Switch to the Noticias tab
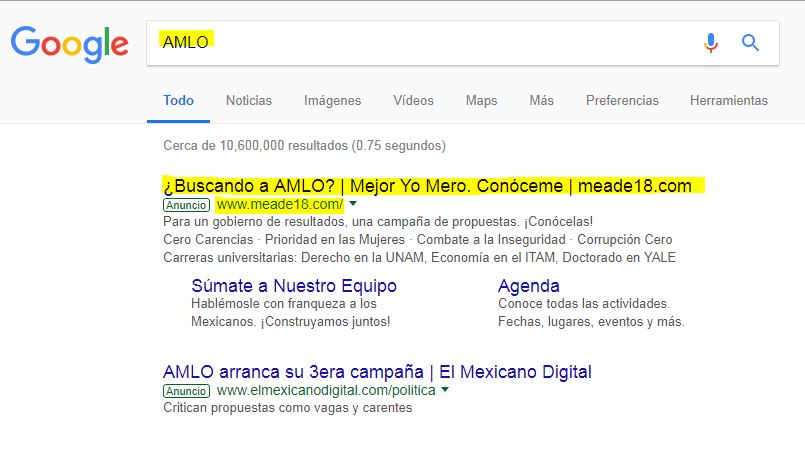This screenshot has height=453, width=805. point(248,100)
